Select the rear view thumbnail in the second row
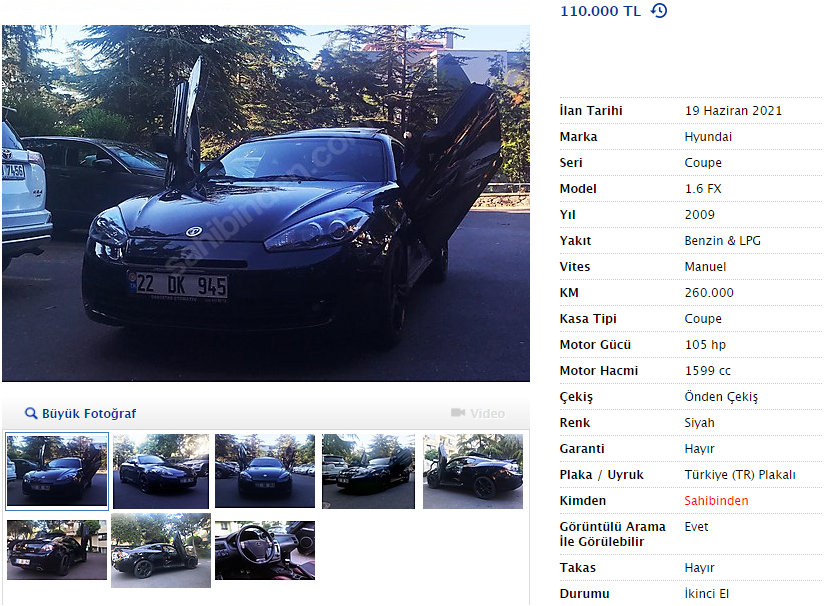Viewport: 826px width, 606px height. [x=57, y=550]
